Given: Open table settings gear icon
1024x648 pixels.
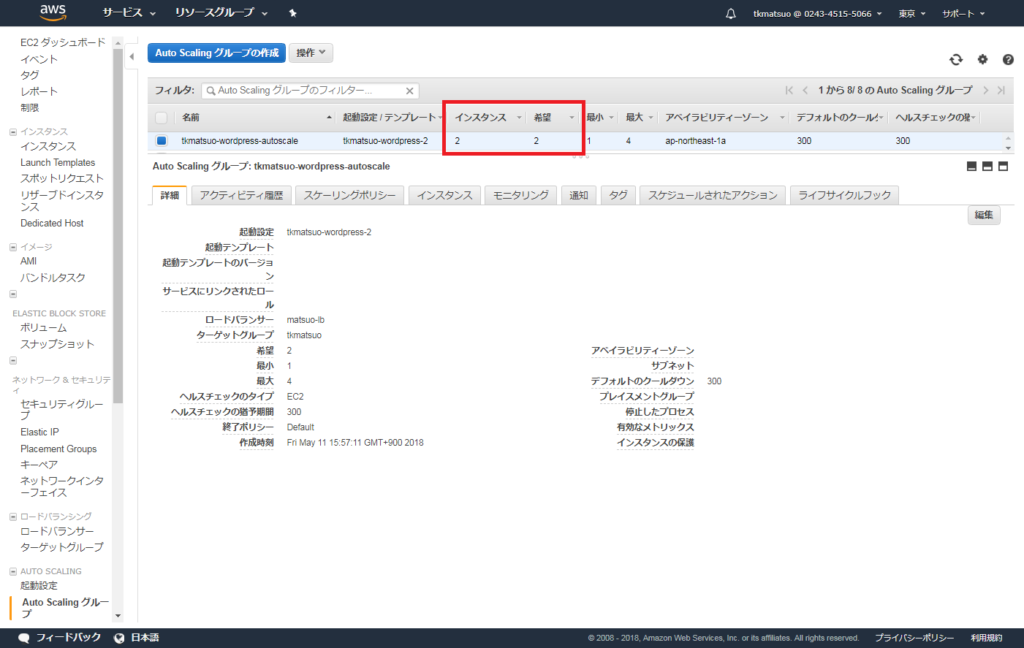Looking at the screenshot, I should pyautogui.click(x=982, y=59).
